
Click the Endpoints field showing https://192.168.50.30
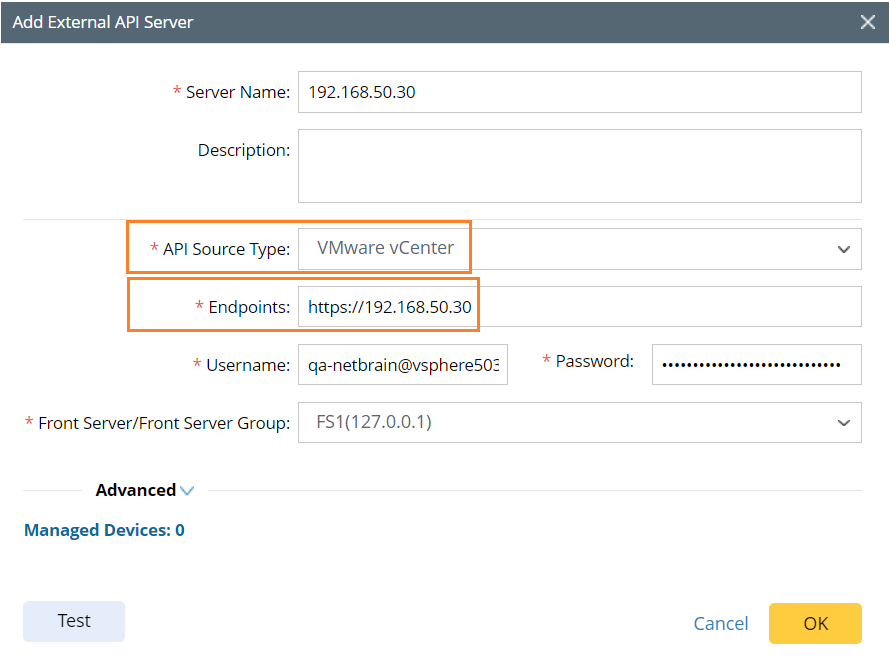(x=388, y=306)
